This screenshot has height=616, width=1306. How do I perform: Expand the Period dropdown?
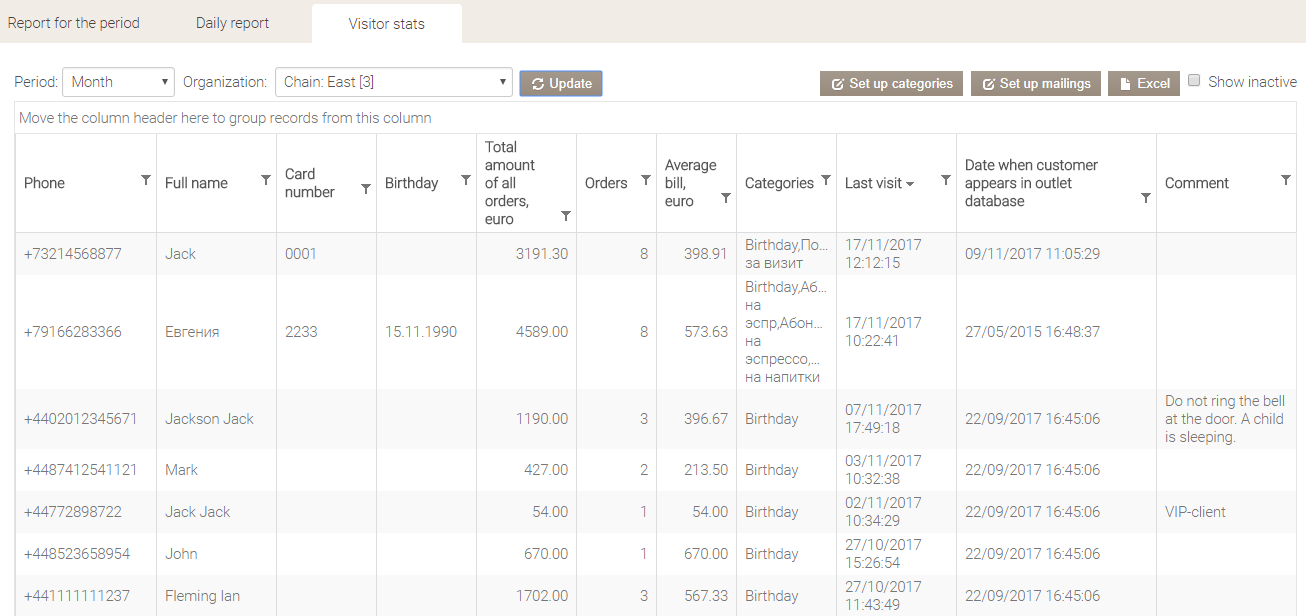click(118, 82)
